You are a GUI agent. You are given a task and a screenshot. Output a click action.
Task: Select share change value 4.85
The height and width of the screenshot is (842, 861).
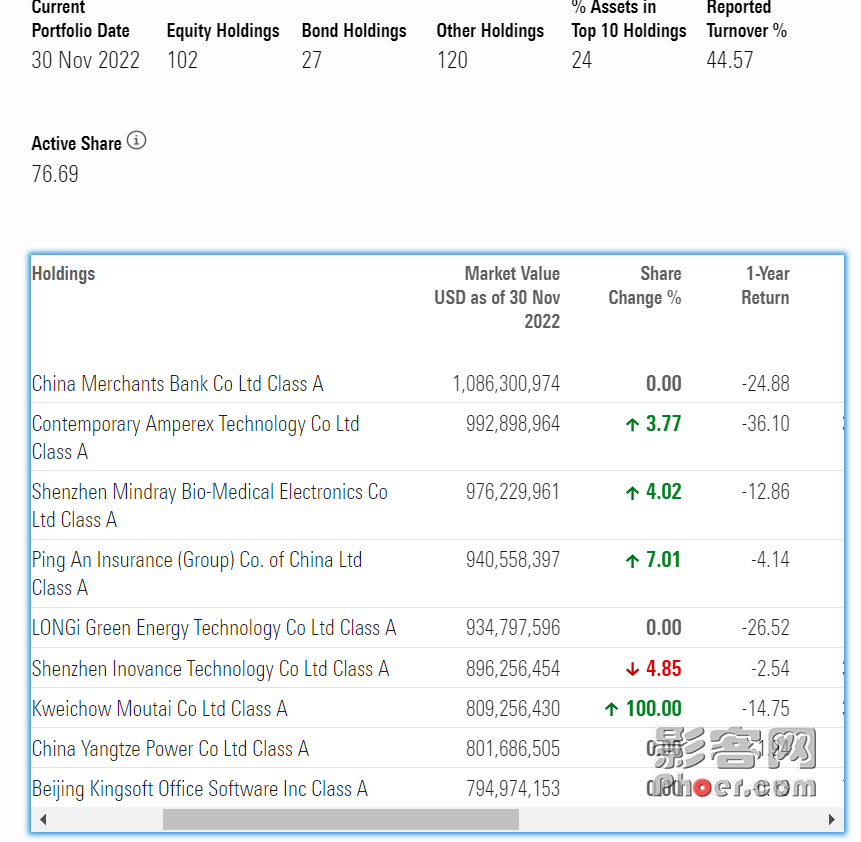tap(663, 668)
